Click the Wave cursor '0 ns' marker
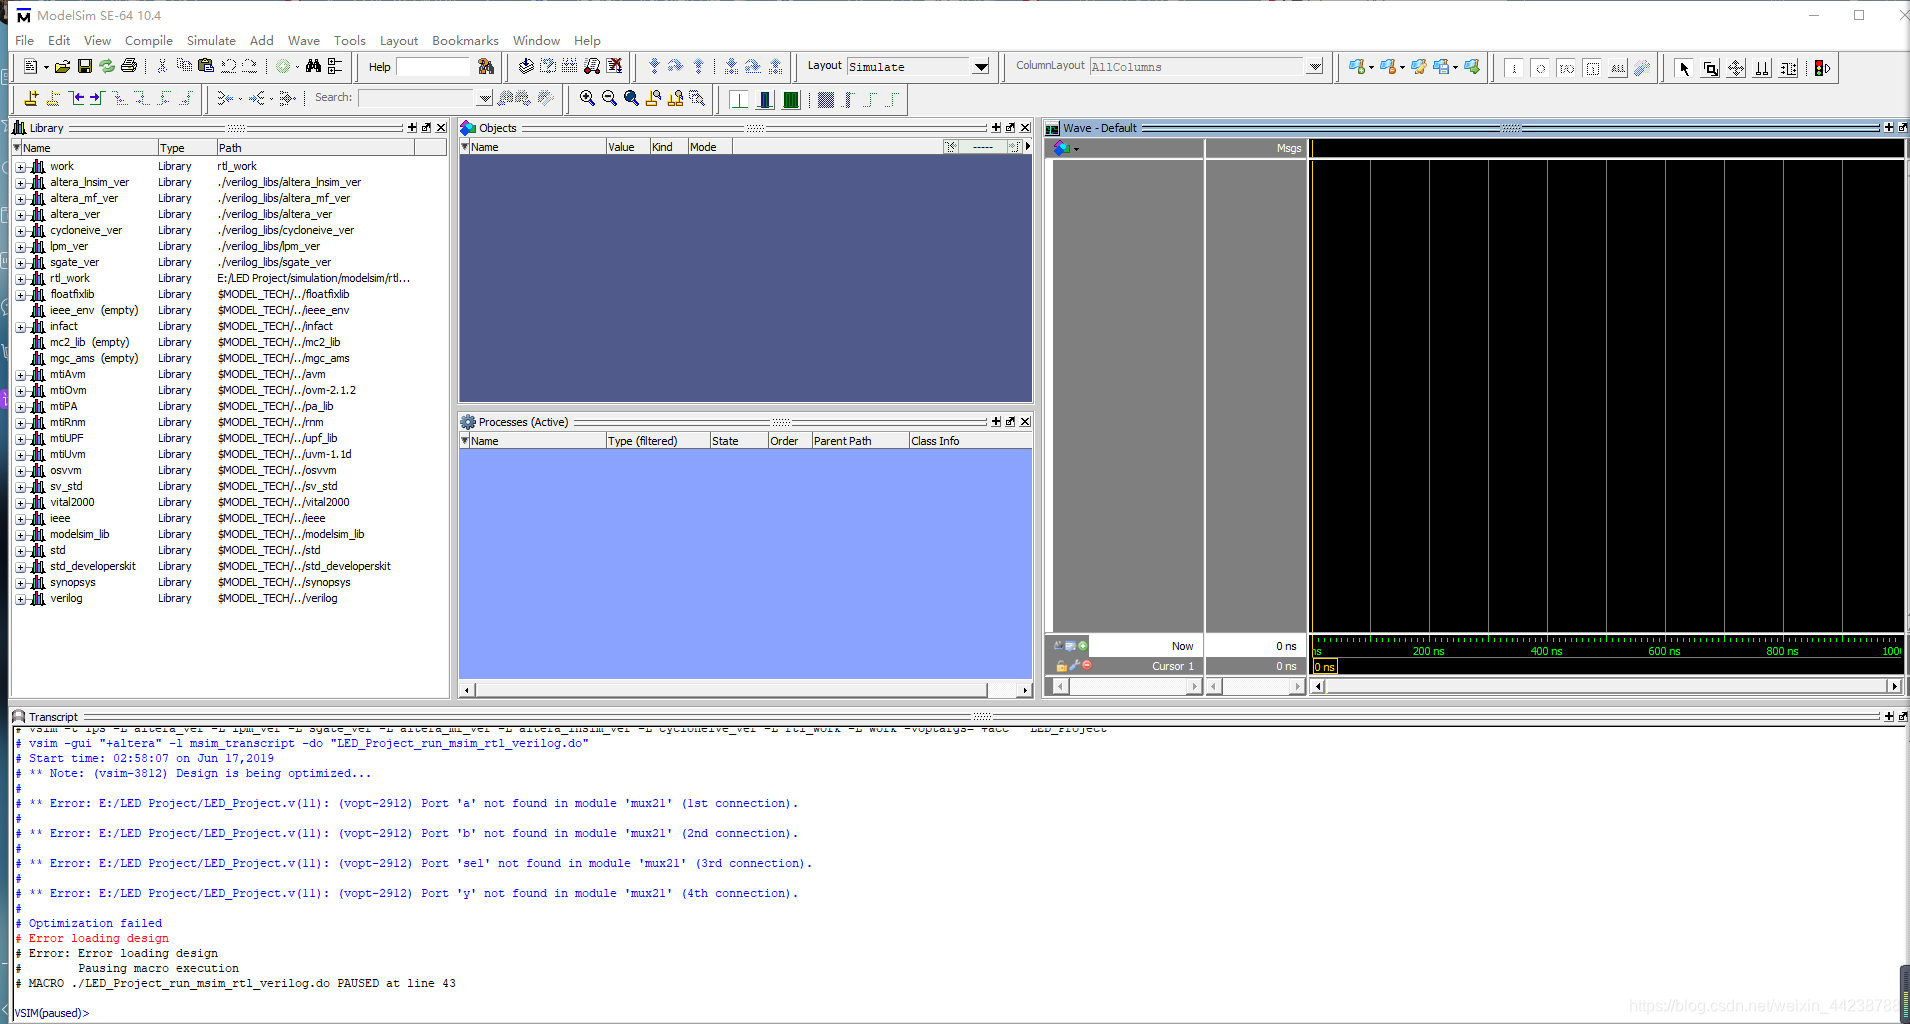The width and height of the screenshot is (1910, 1024). coord(1324,667)
